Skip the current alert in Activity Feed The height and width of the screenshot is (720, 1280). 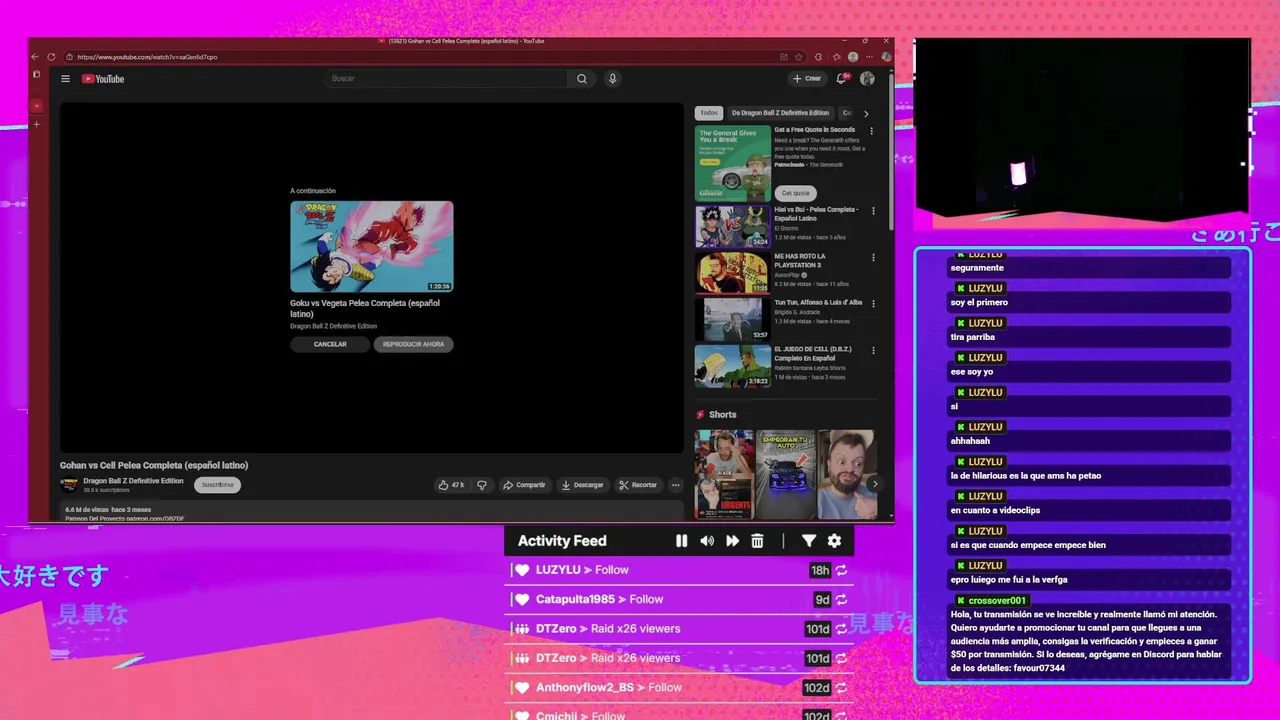(732, 541)
